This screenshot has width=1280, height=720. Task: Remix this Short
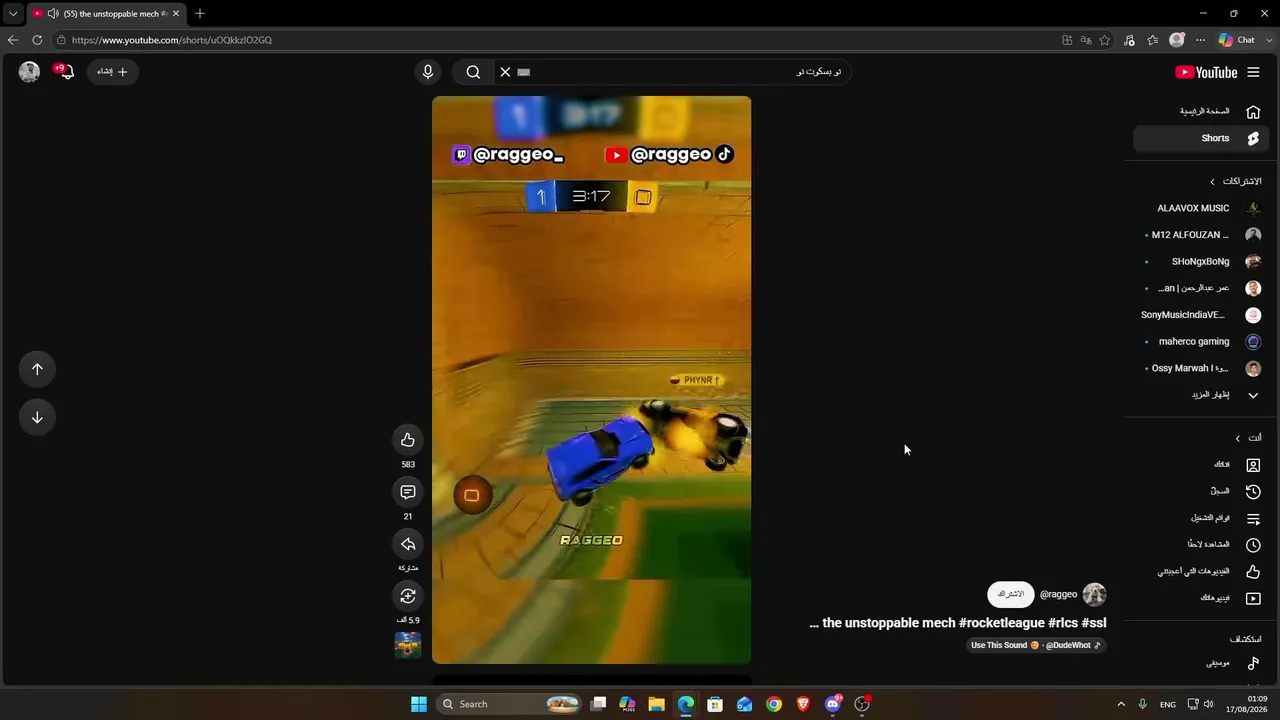(408, 596)
